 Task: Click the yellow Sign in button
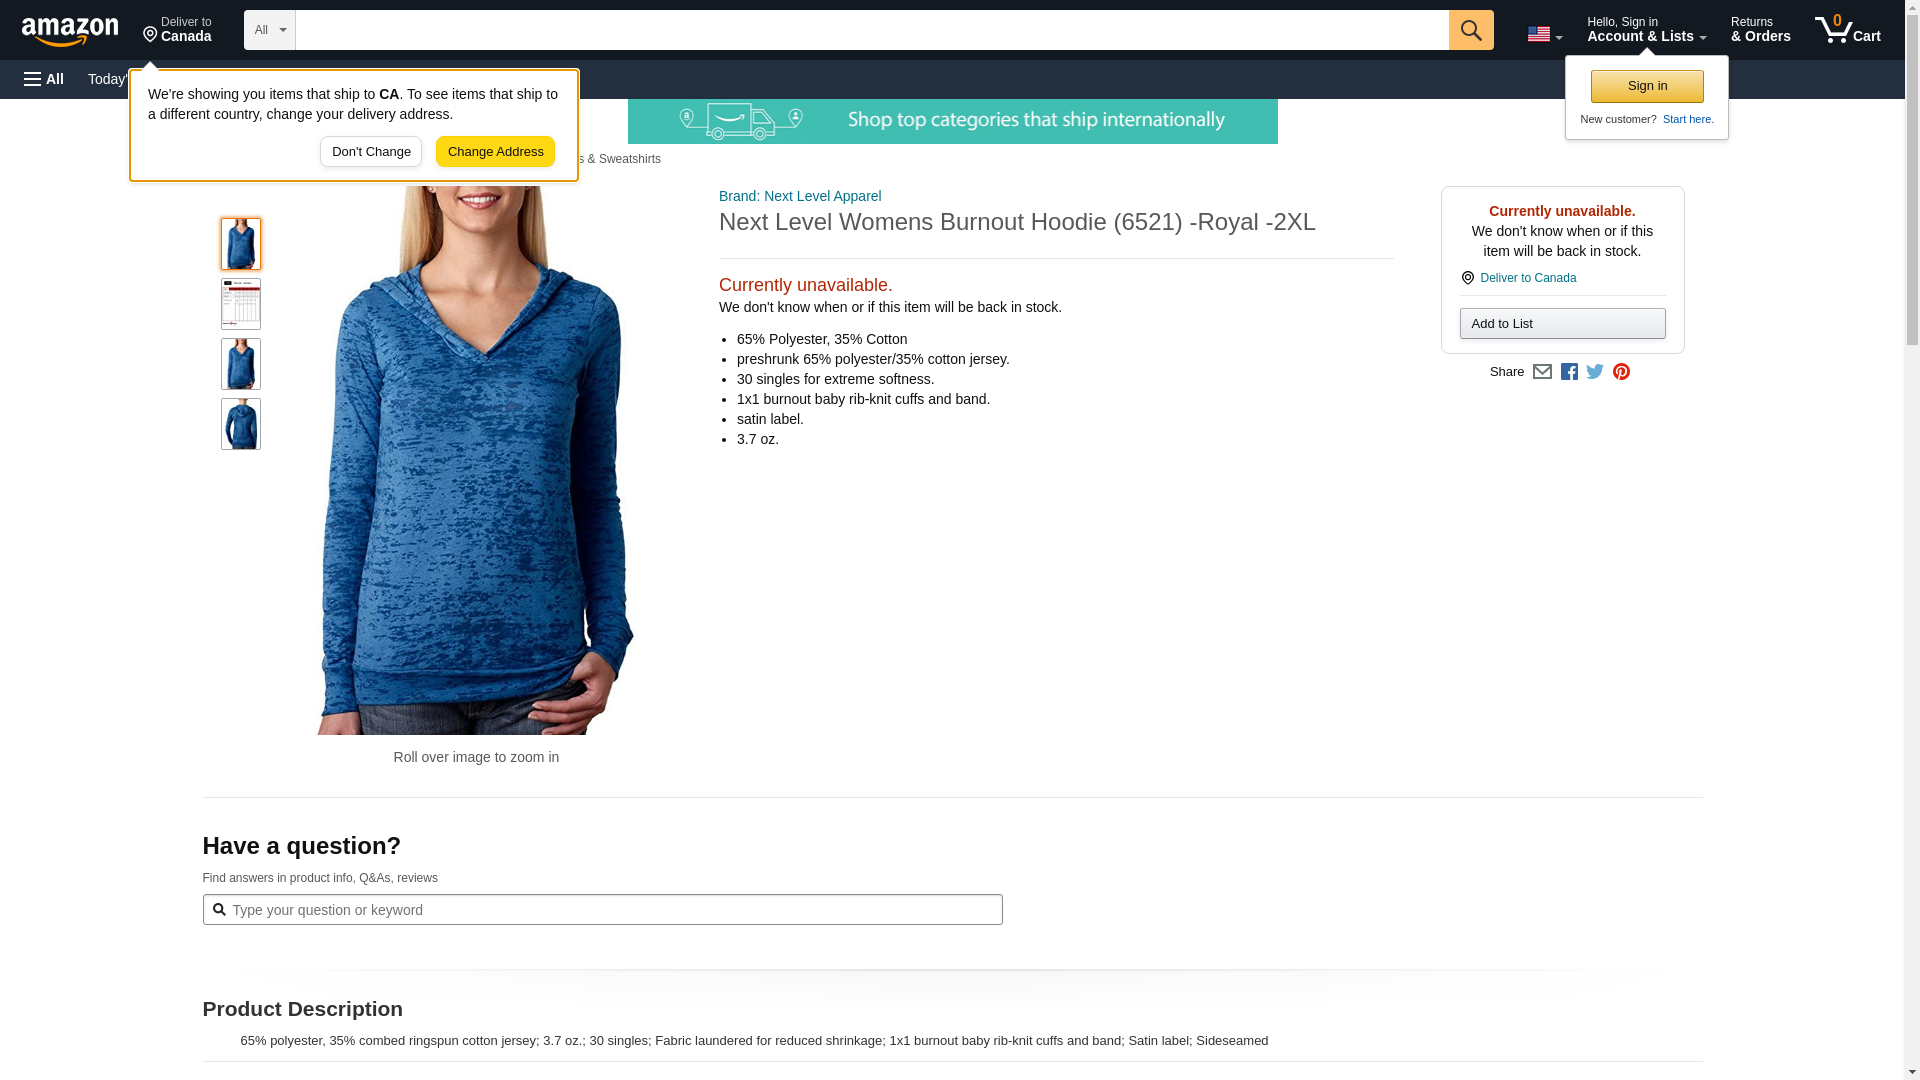(x=1647, y=86)
